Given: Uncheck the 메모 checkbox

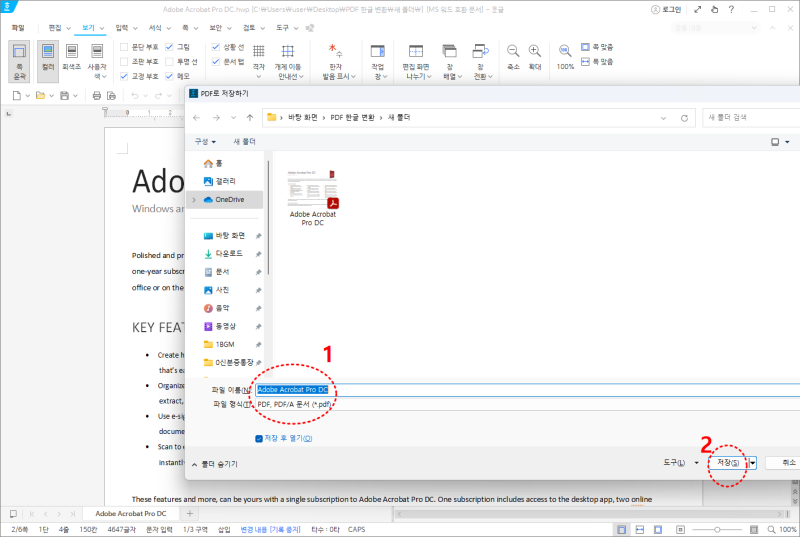Looking at the screenshot, I should coord(169,76).
